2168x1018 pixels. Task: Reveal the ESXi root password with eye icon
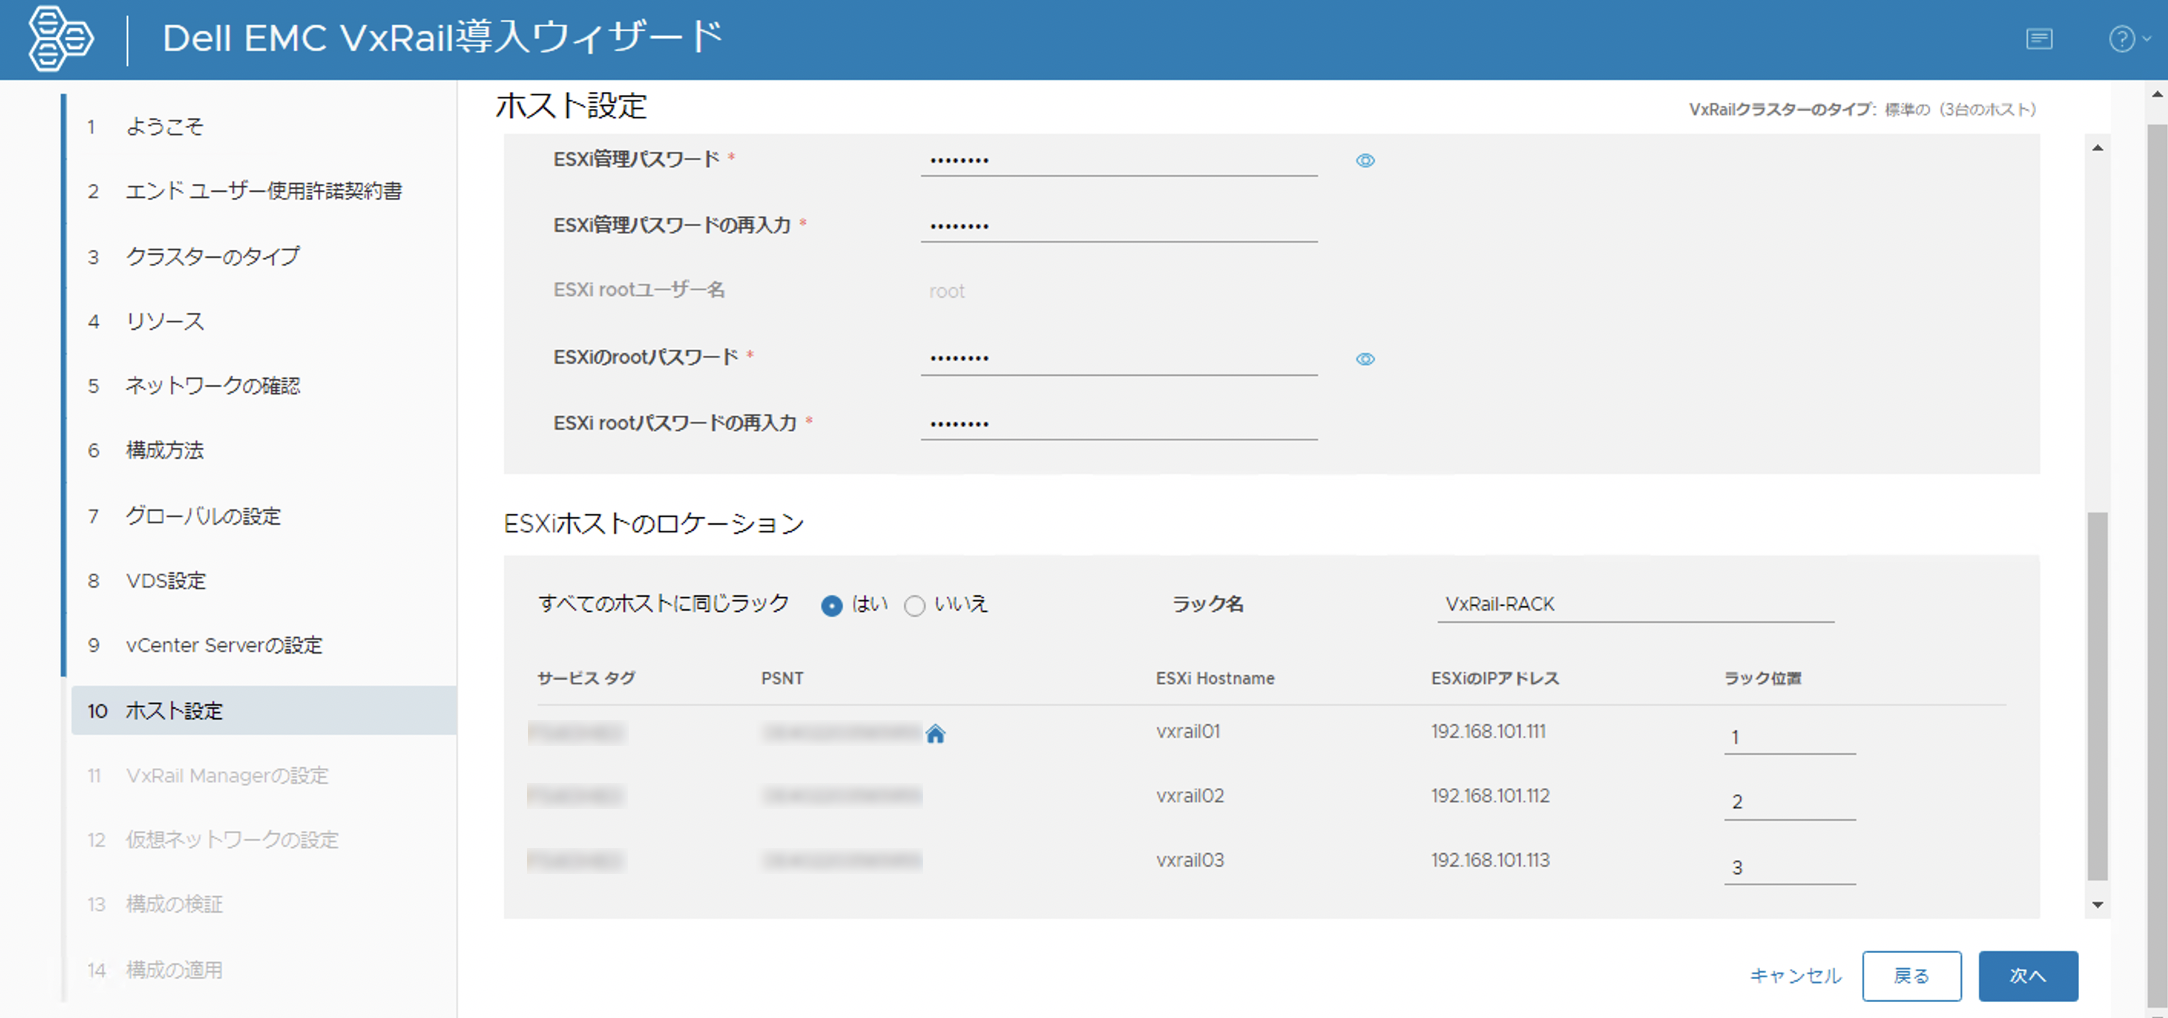1365,359
